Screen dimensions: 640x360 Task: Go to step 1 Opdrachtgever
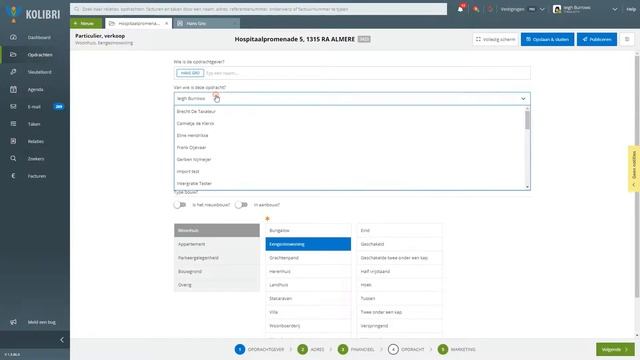click(x=259, y=349)
